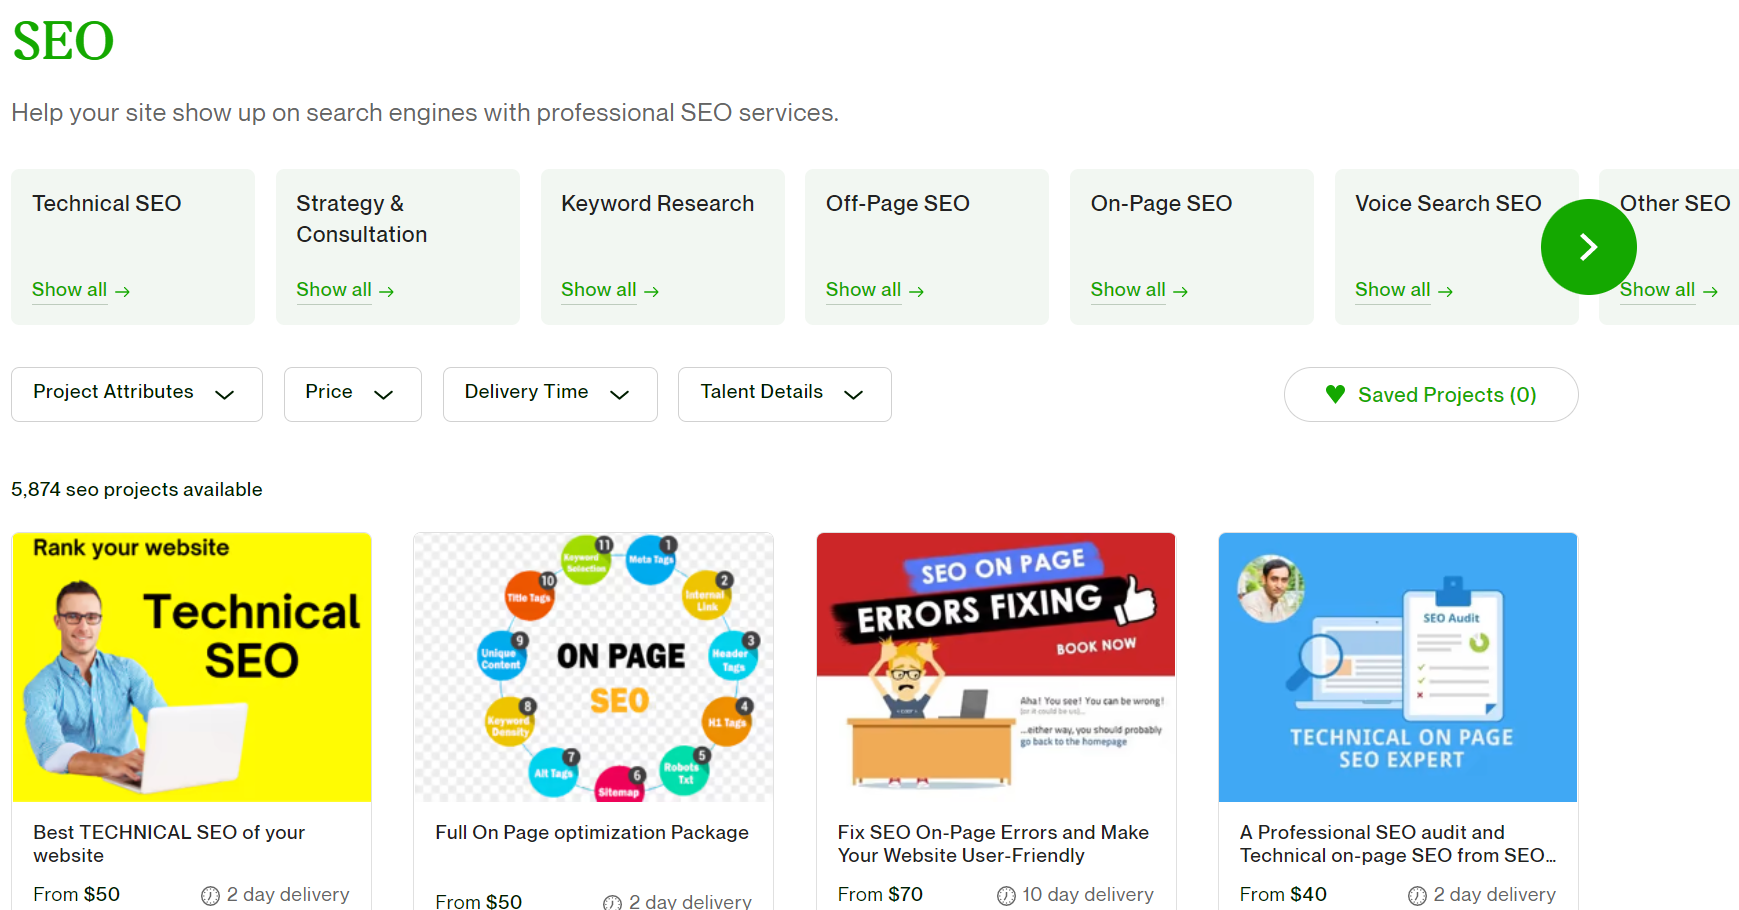The width and height of the screenshot is (1739, 910).
Task: Click the seller avatar photo on the SEO audit card
Action: [1270, 590]
